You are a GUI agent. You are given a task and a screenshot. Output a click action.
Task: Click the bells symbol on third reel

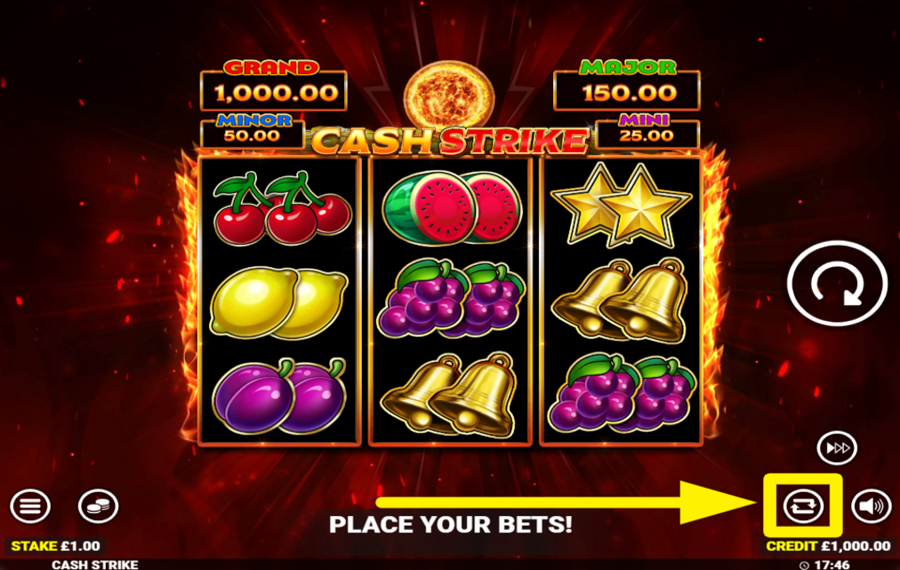pos(619,301)
